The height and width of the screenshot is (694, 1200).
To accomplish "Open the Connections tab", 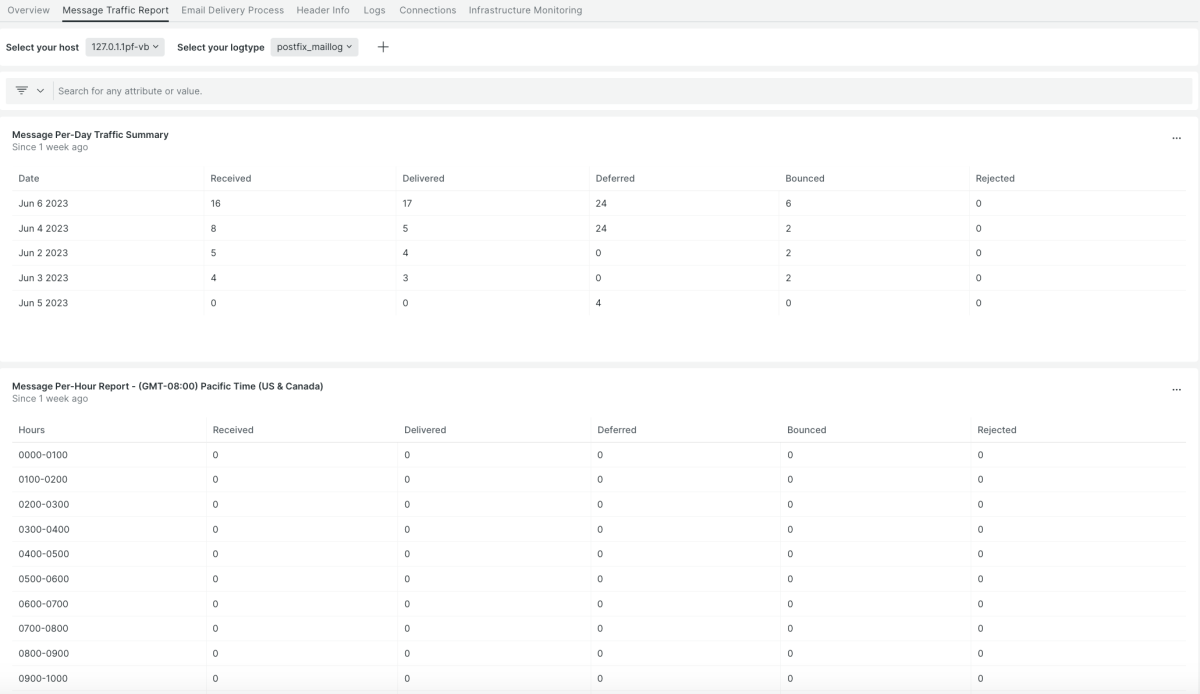I will (x=427, y=10).
